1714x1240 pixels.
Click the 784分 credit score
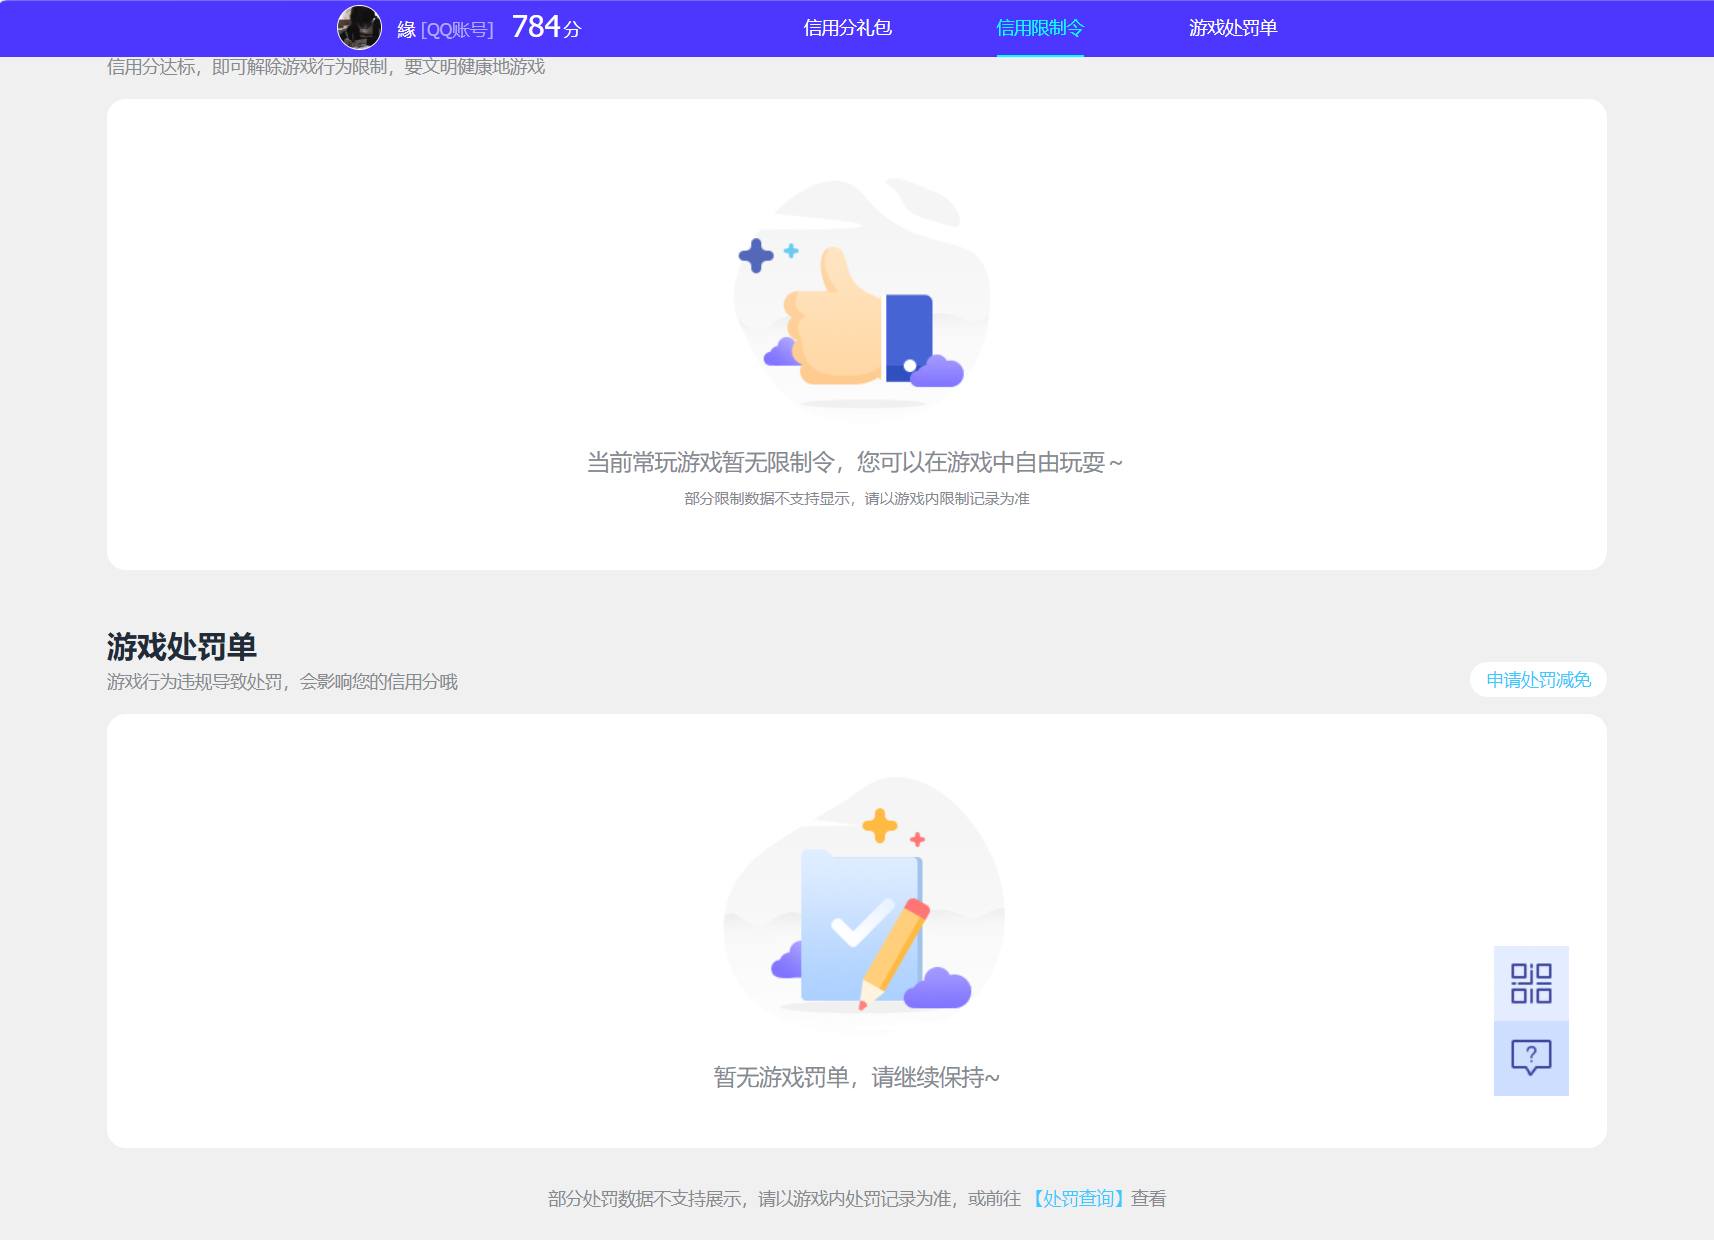[546, 27]
